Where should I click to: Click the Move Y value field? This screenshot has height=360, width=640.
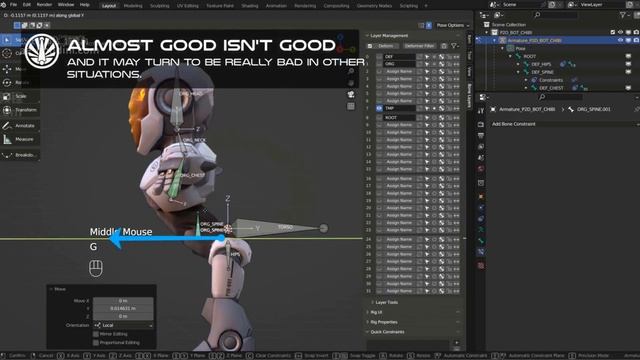(x=123, y=309)
